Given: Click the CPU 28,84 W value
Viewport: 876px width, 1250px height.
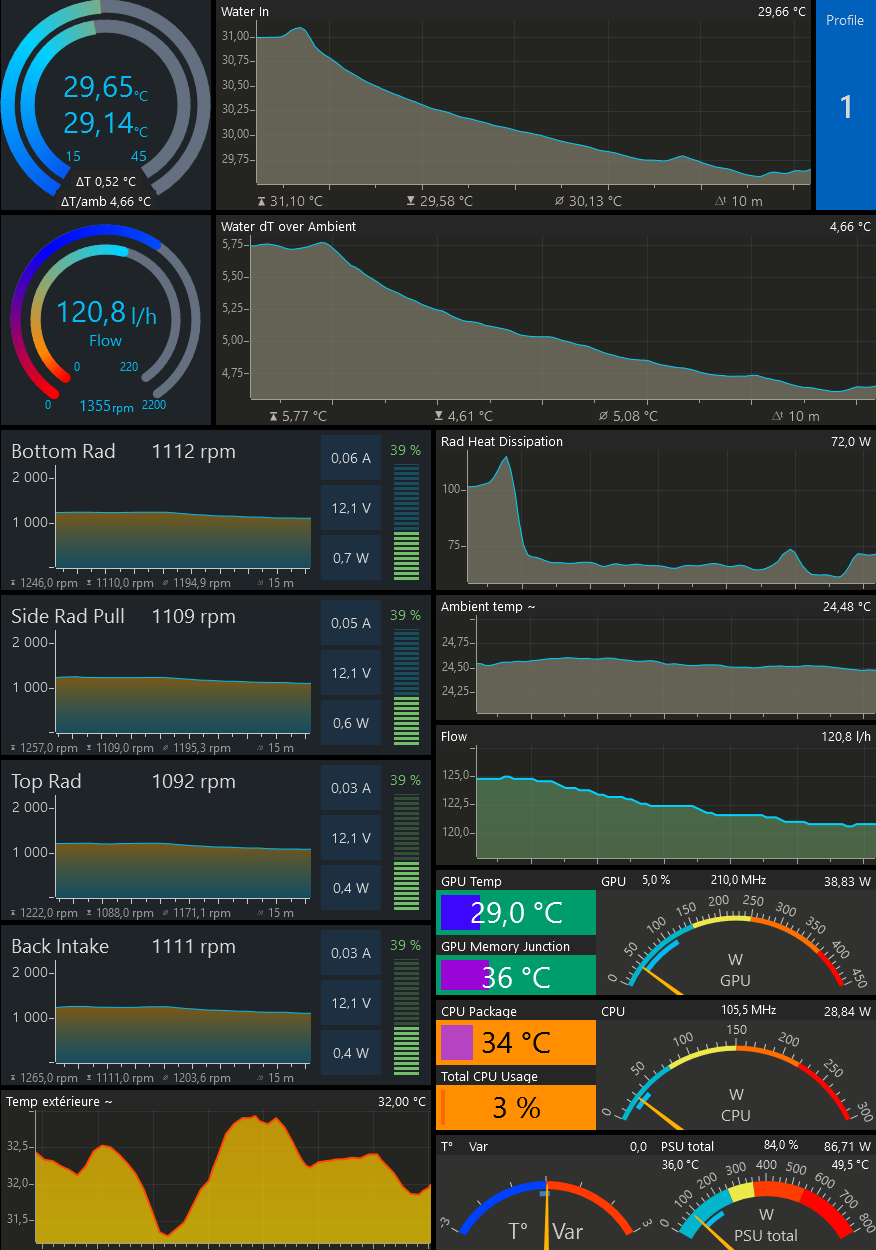Looking at the screenshot, I should click(848, 1011).
